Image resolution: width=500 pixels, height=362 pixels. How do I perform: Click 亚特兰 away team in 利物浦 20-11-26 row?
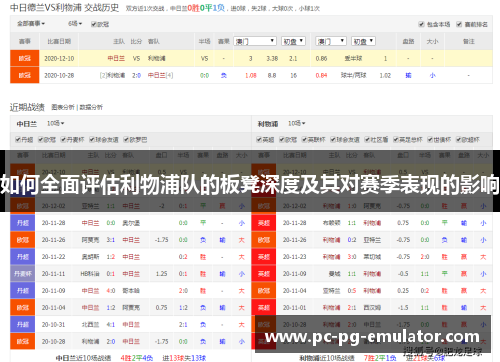coord(372,240)
